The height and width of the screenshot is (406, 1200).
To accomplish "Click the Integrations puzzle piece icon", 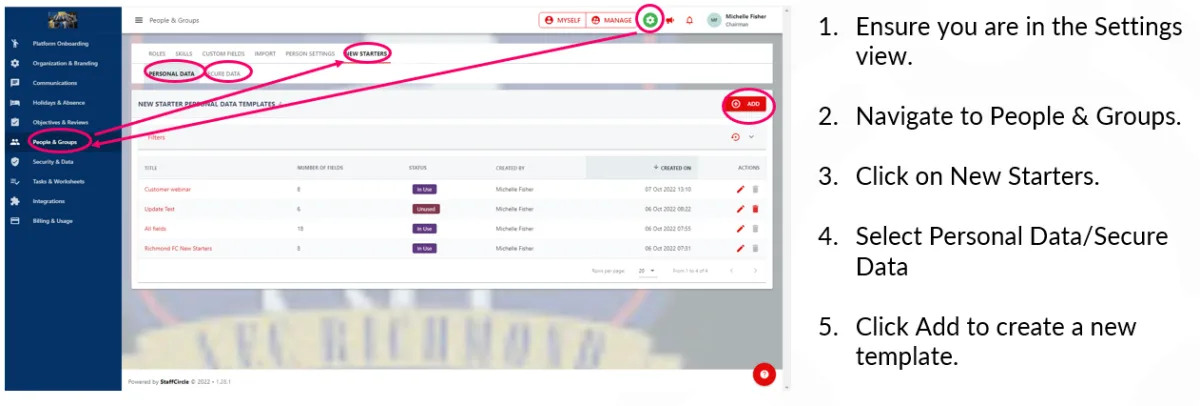I will [15, 201].
